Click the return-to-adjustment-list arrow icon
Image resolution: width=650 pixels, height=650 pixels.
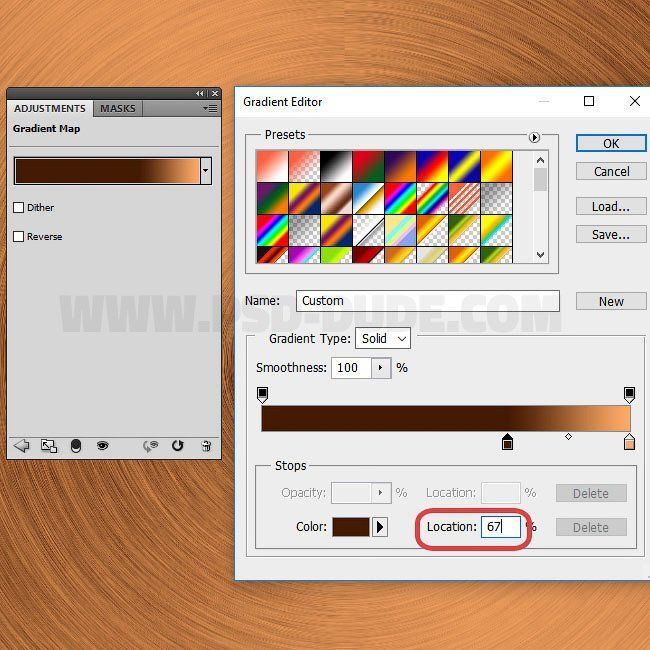(x=22, y=446)
